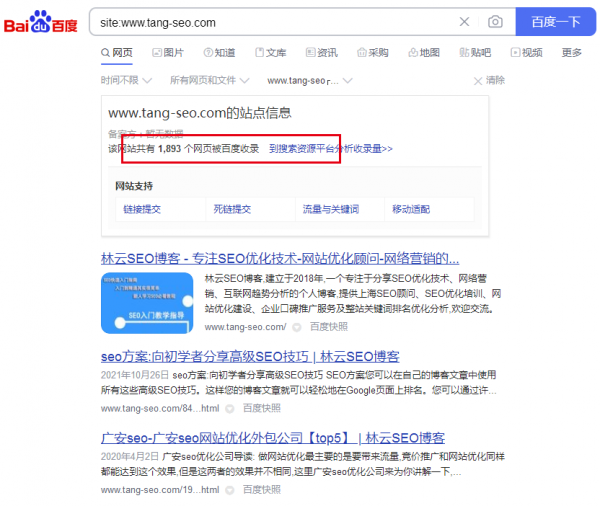Open 移动适配 link
The height and width of the screenshot is (506, 600).
(x=411, y=209)
